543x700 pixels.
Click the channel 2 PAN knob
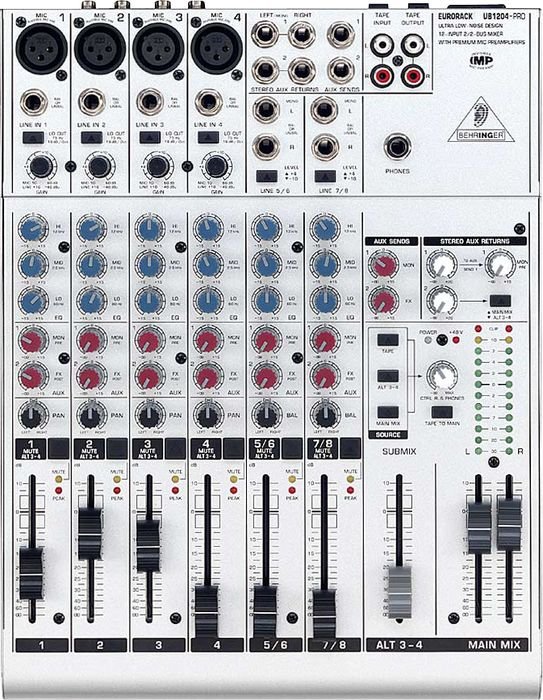(x=91, y=415)
